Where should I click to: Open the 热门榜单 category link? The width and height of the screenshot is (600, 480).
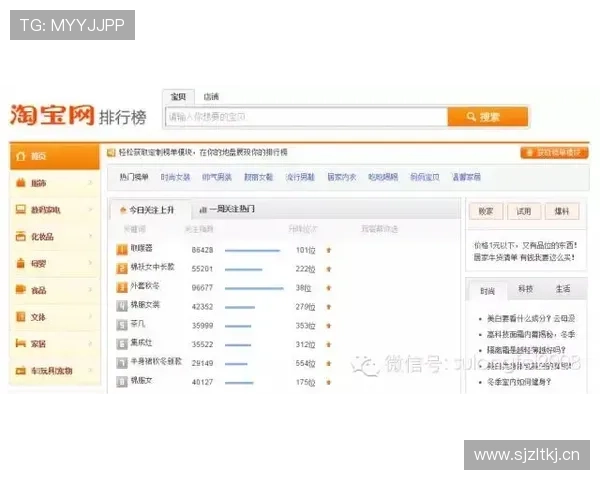[x=134, y=177]
